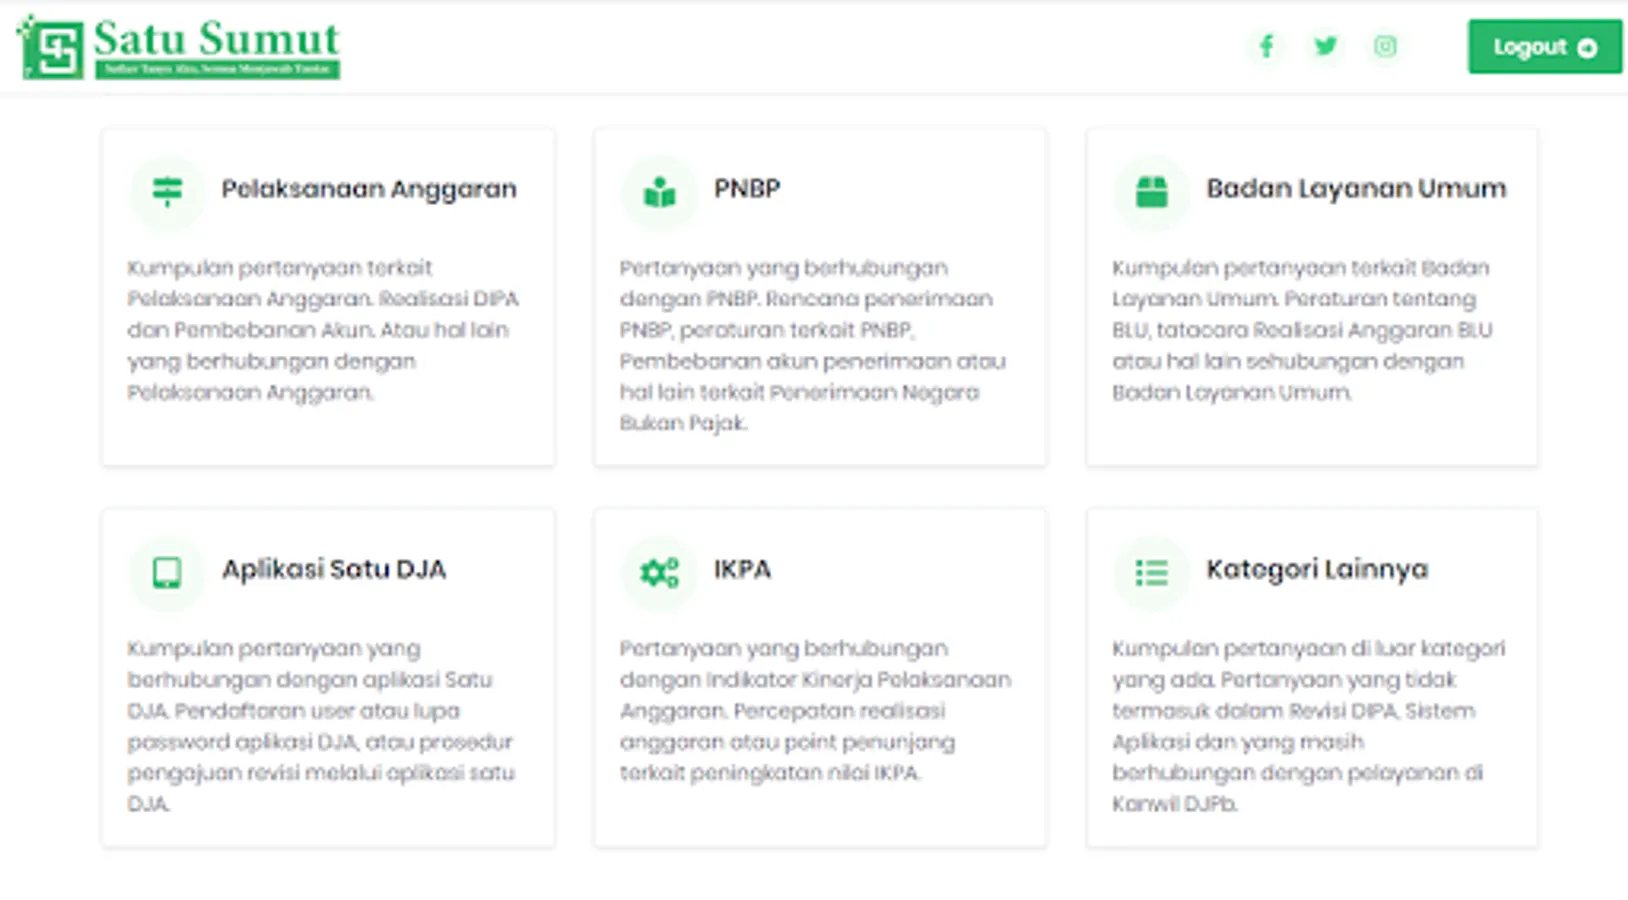Click the PNBP card description text
The height and width of the screenshot is (900, 1628).
[x=812, y=345]
